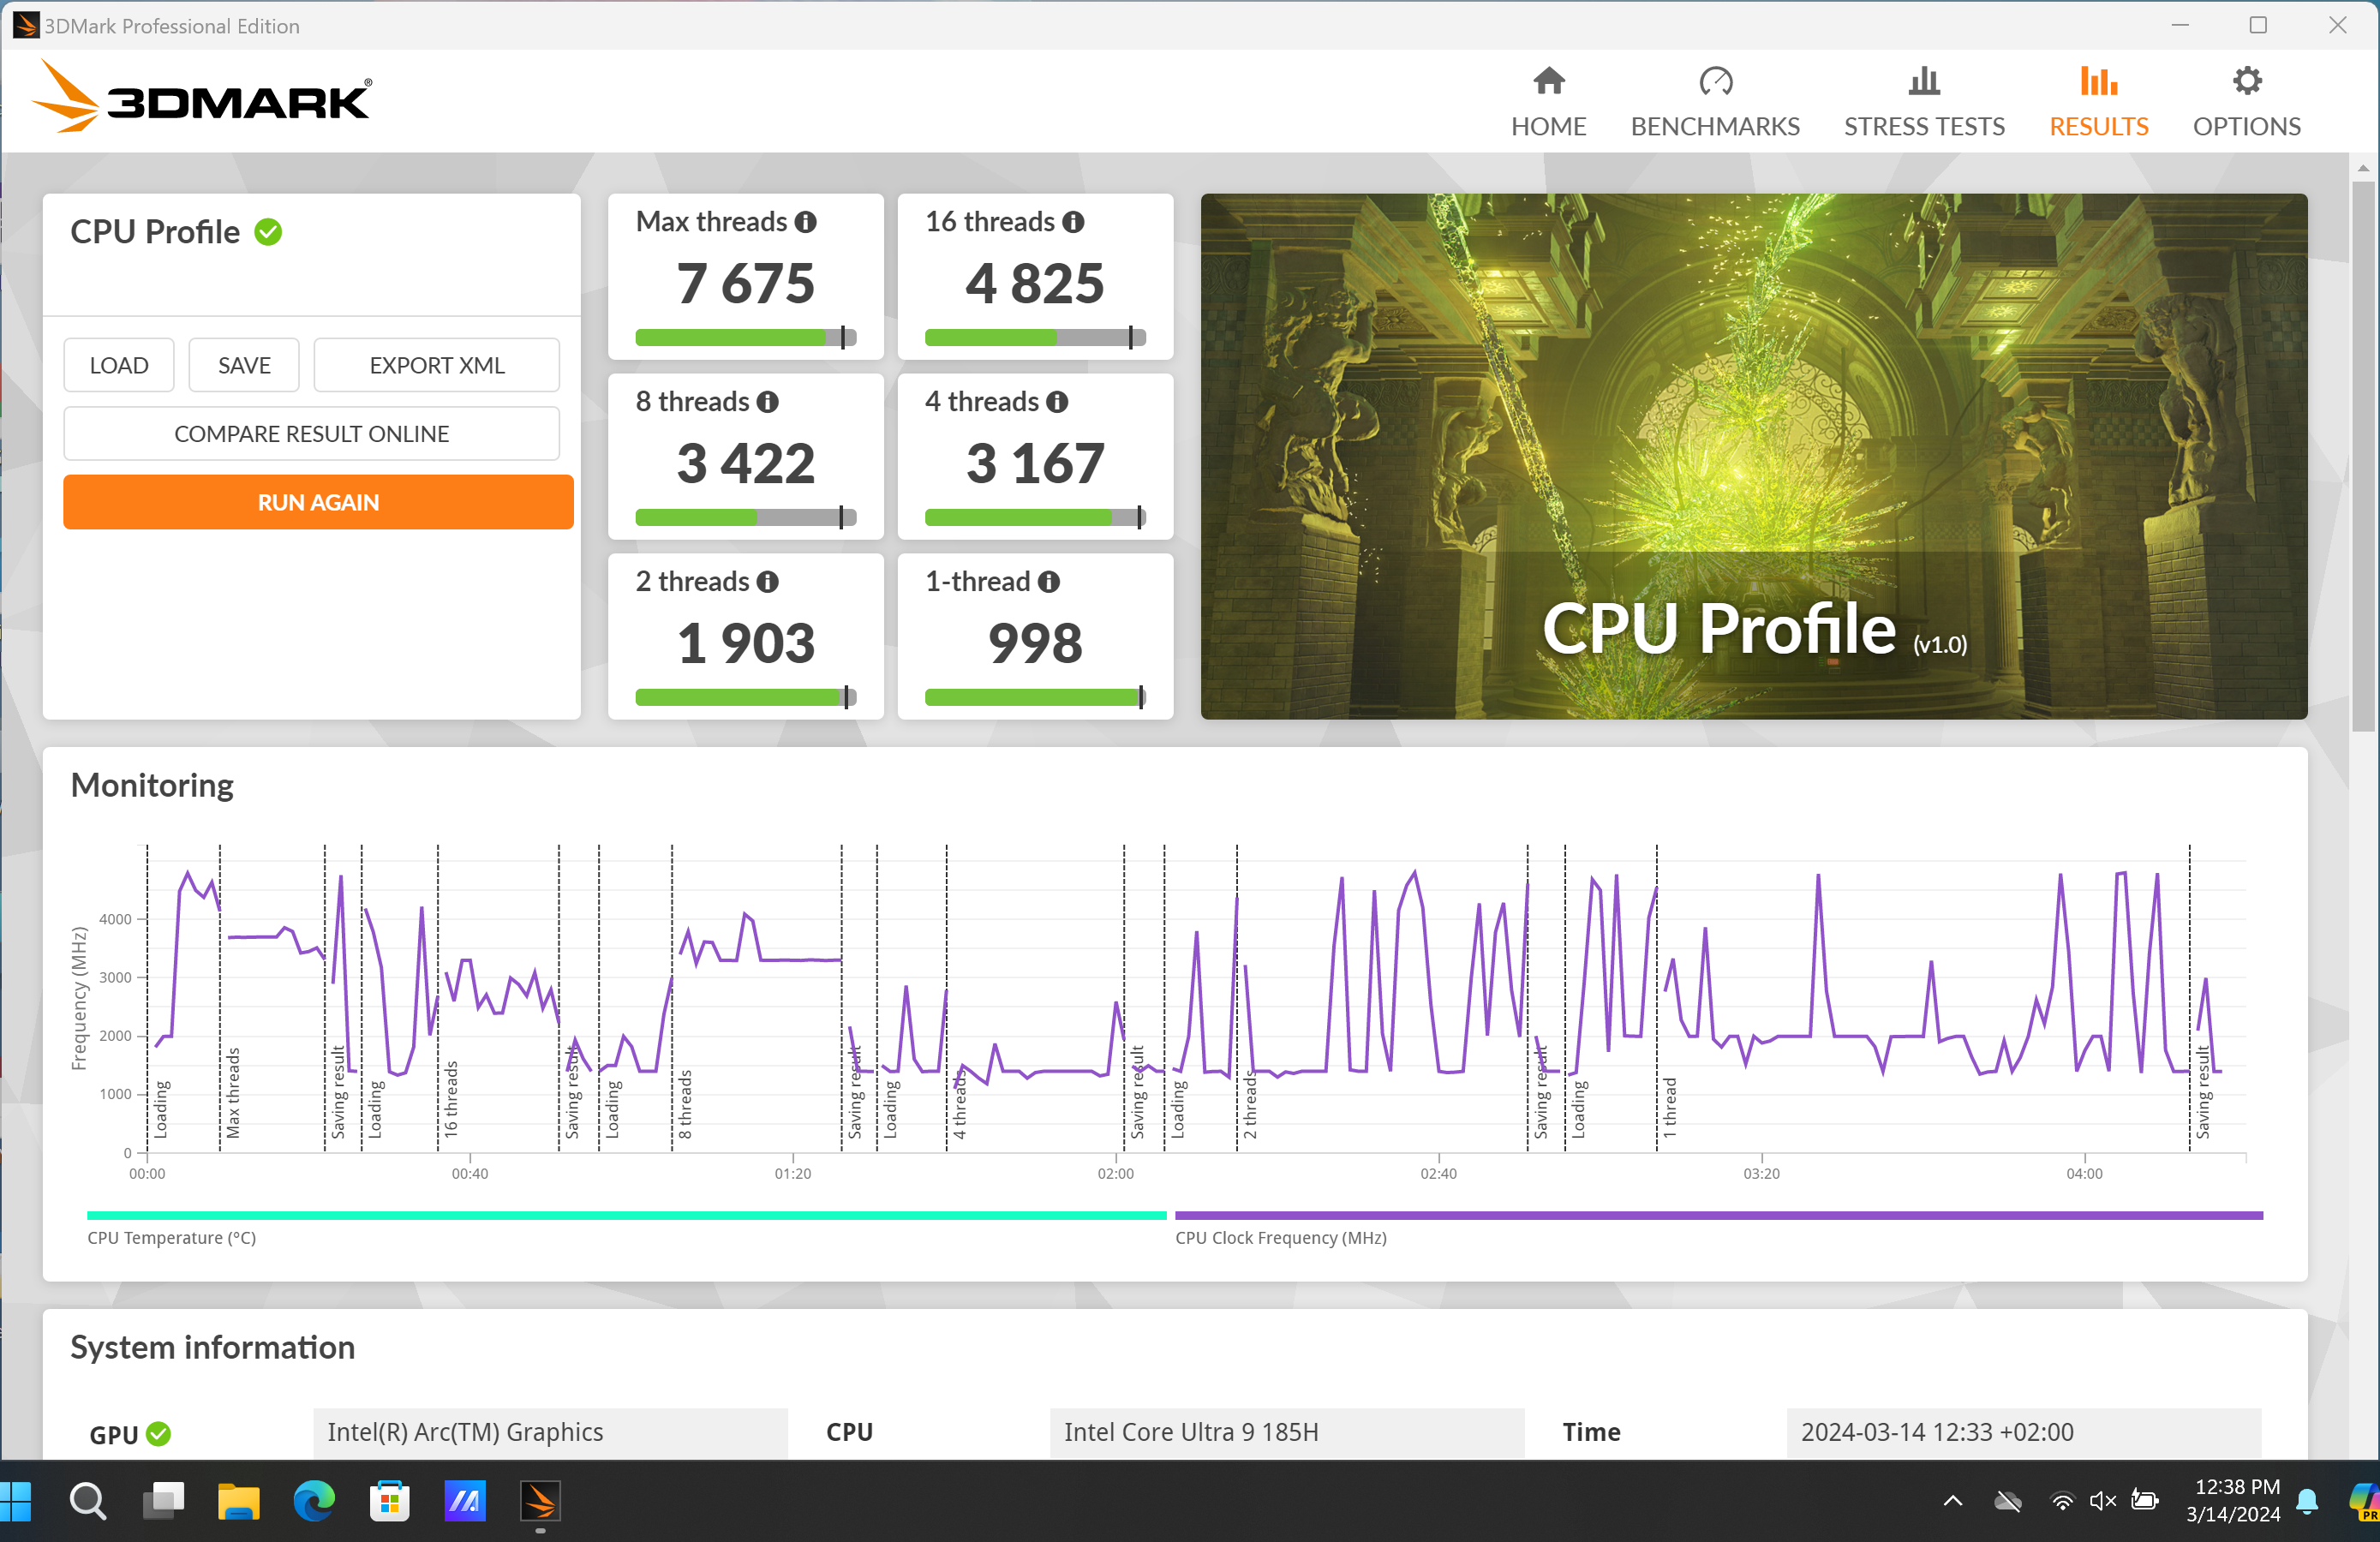Open Windows Search from taskbar
The image size is (2380, 1542).
88,1501
